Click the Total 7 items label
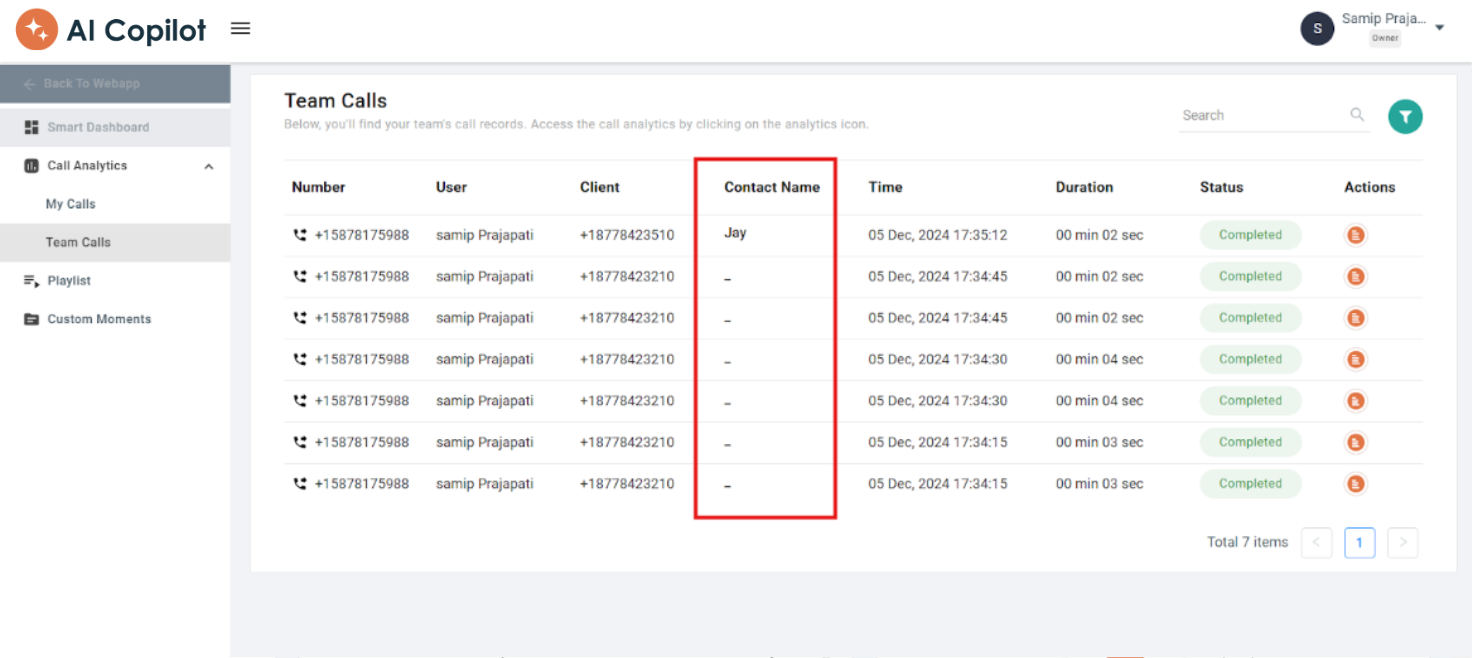The image size is (1472, 658). pos(1247,542)
